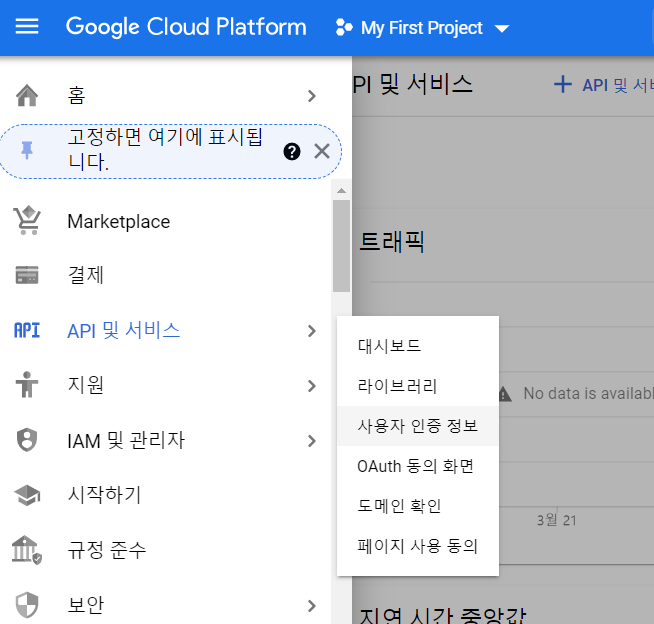Click the billing card icon
654x624 pixels.
pos(27,275)
